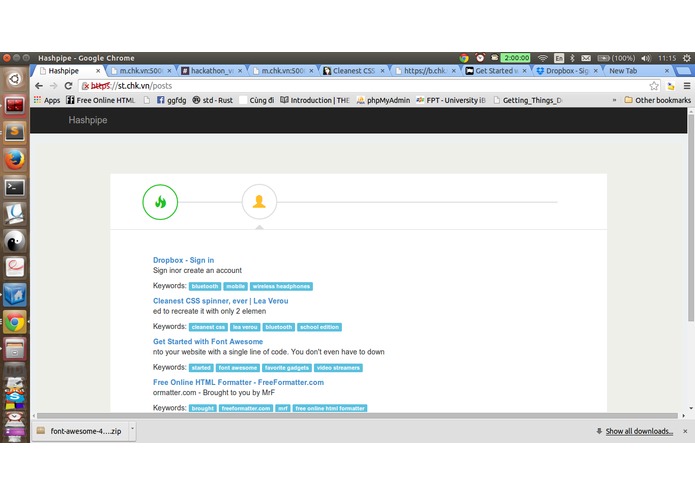This screenshot has height=494, width=695.
Task: Open the Bluetooth indicator in the top panel
Action: click(572, 58)
